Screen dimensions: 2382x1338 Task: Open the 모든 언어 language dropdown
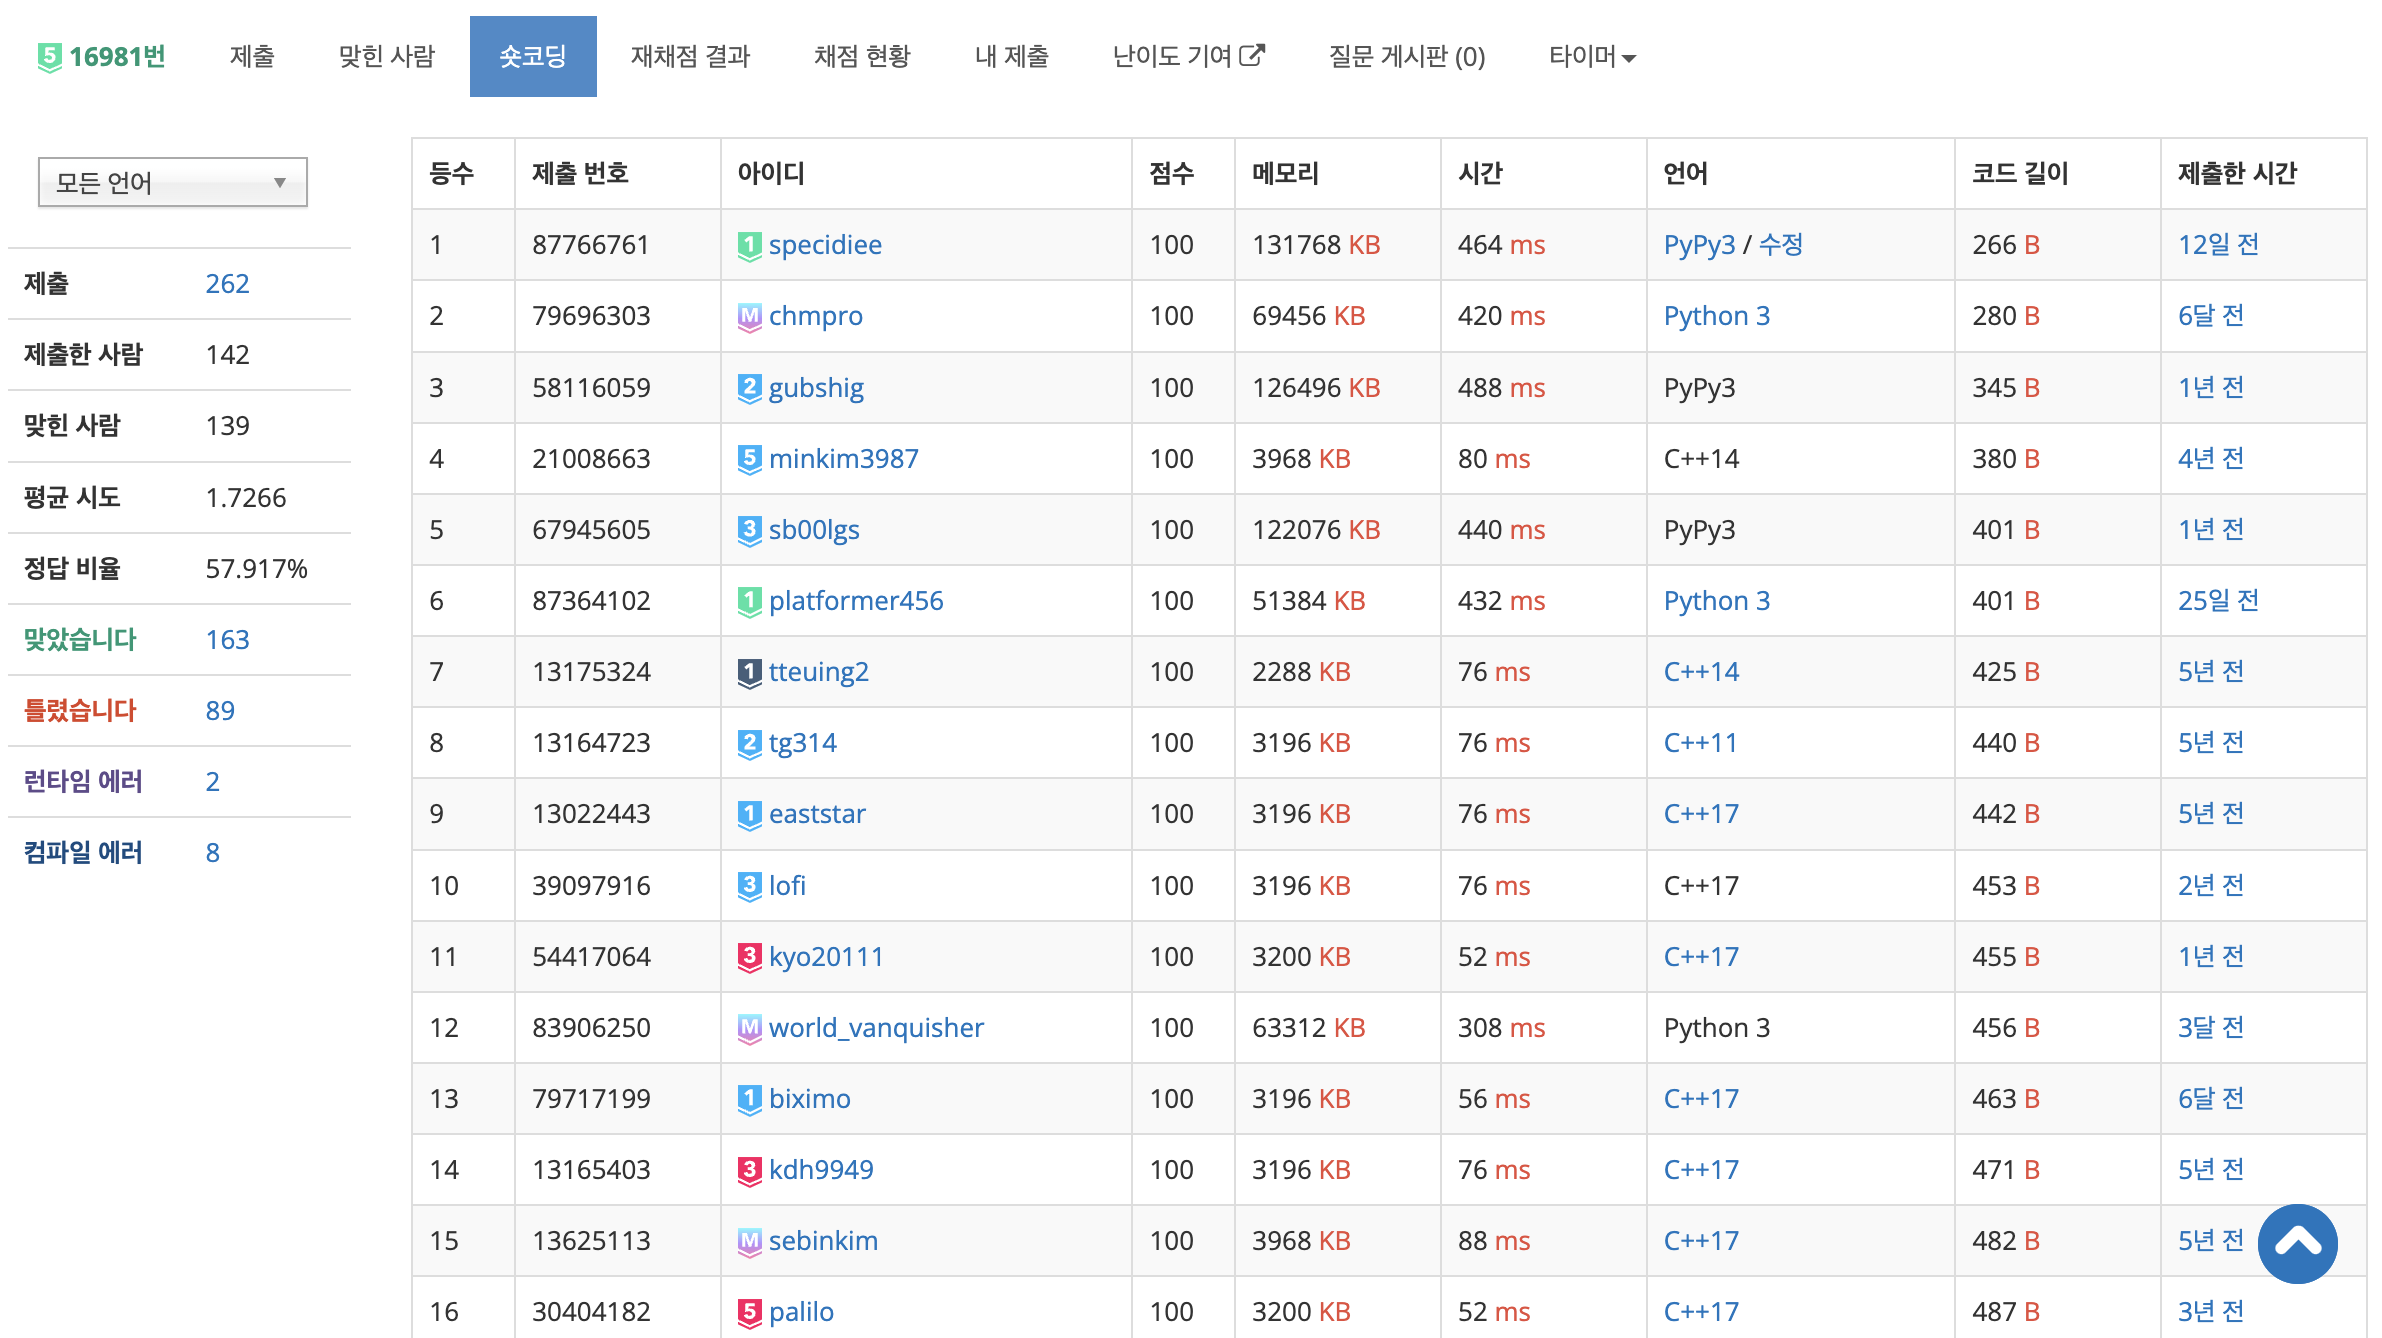pyautogui.click(x=172, y=182)
